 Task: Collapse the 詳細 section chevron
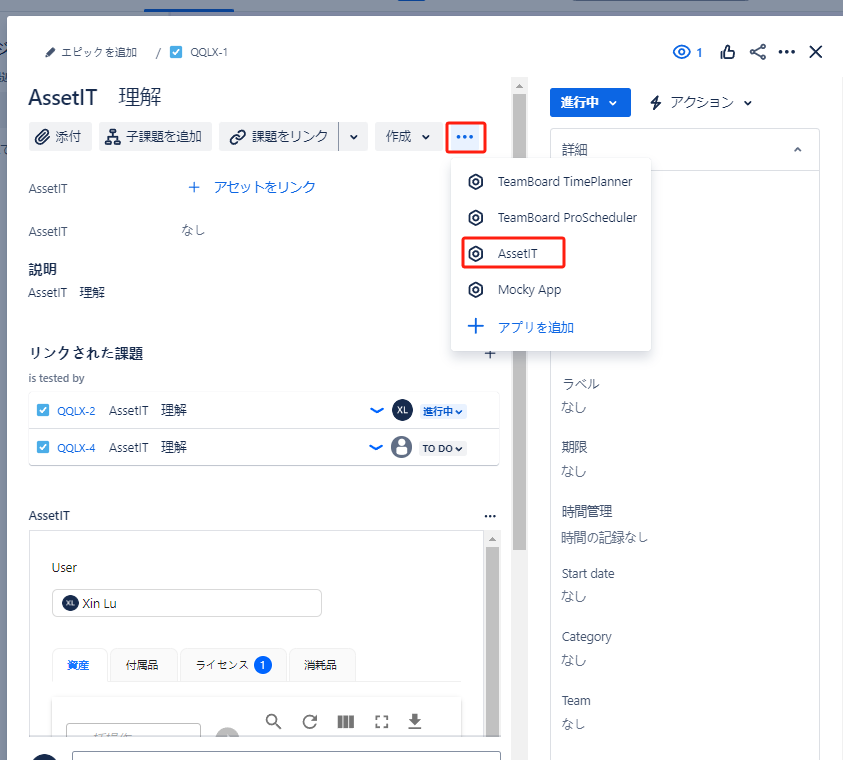[797, 149]
